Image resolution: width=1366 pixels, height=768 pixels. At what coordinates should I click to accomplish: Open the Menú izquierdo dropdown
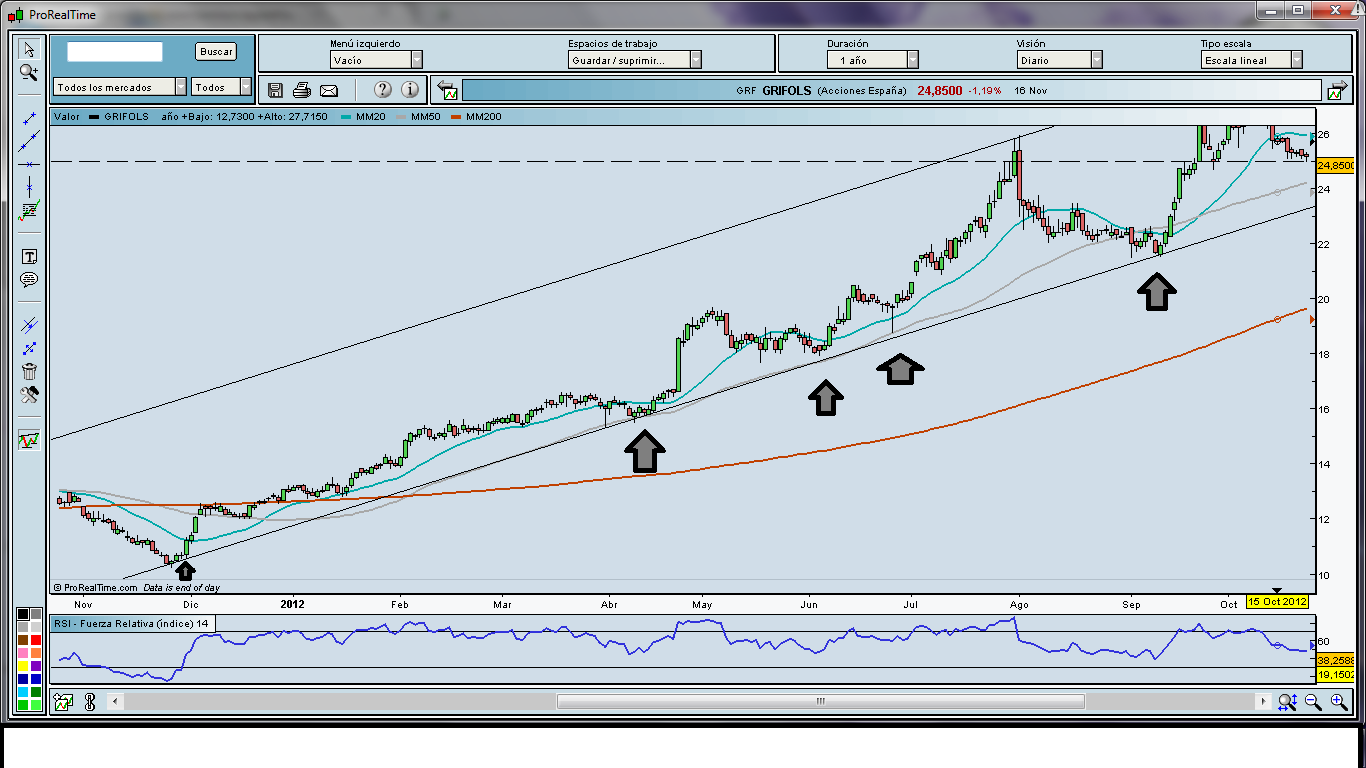(377, 60)
